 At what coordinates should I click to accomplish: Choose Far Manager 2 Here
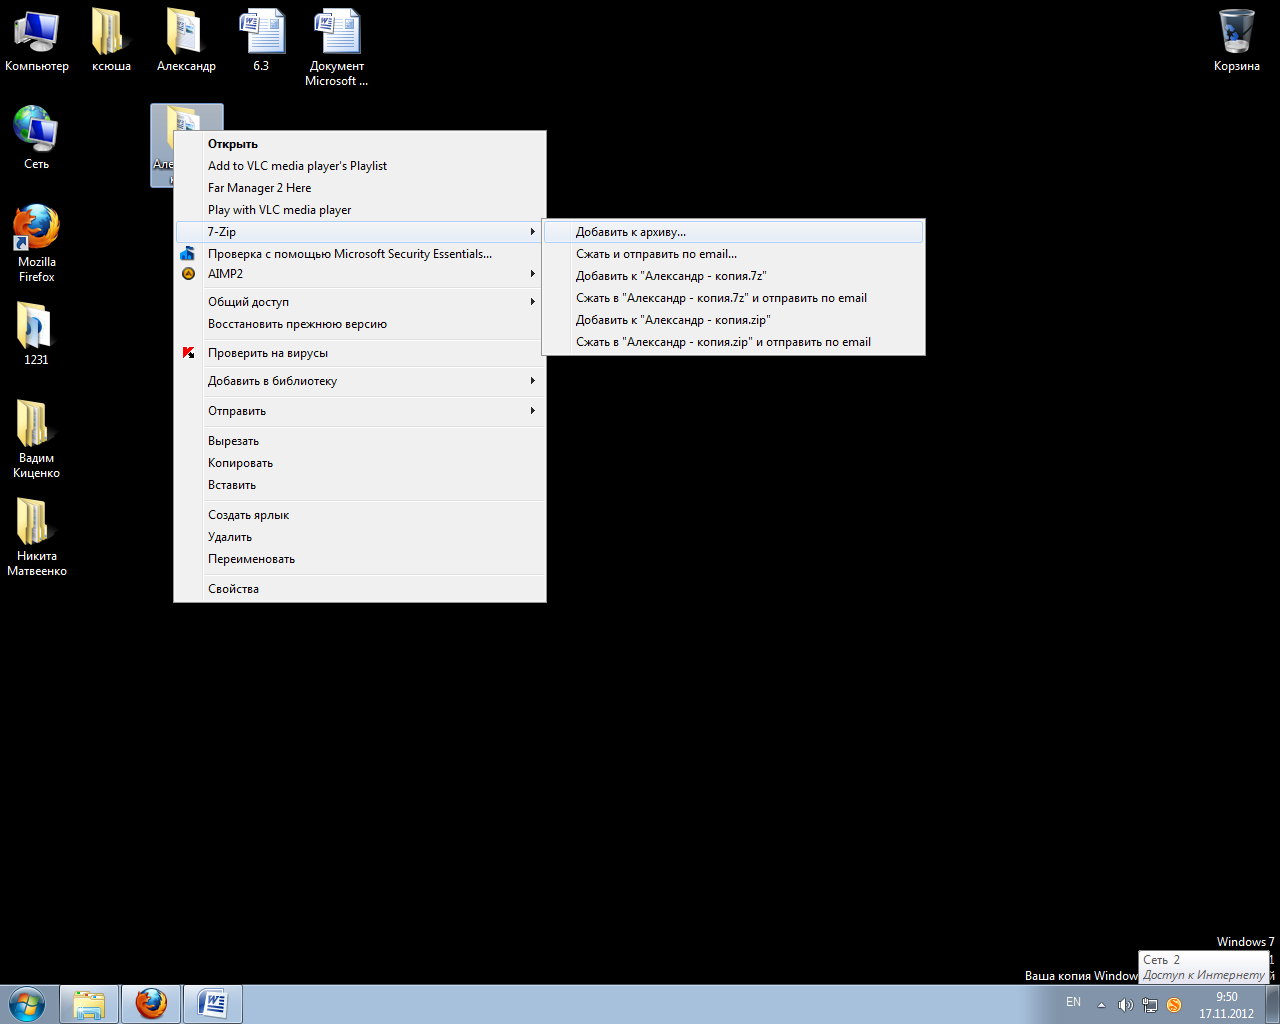tap(360, 188)
